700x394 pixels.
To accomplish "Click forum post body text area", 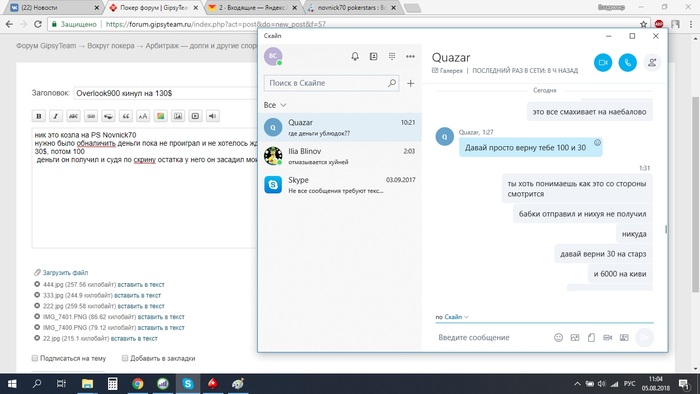I will 145,187.
